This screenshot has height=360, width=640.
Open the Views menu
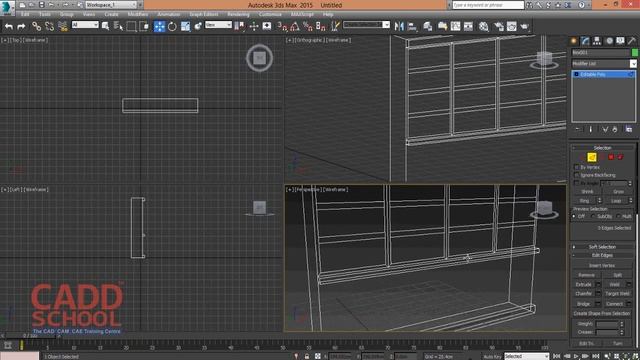point(89,14)
